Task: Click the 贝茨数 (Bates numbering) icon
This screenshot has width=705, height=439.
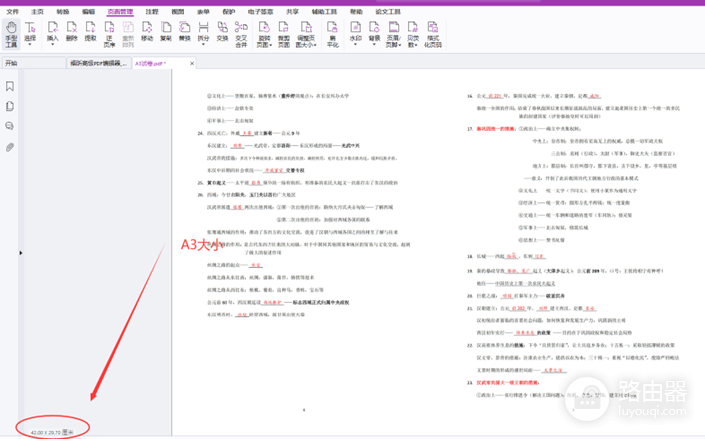Action: click(413, 28)
